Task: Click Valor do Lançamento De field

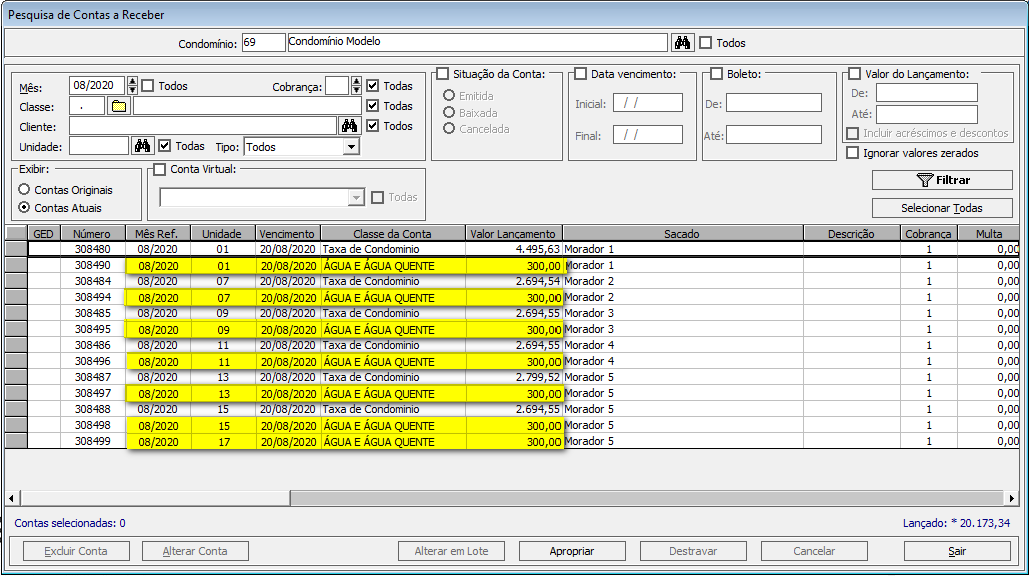Action: point(927,93)
